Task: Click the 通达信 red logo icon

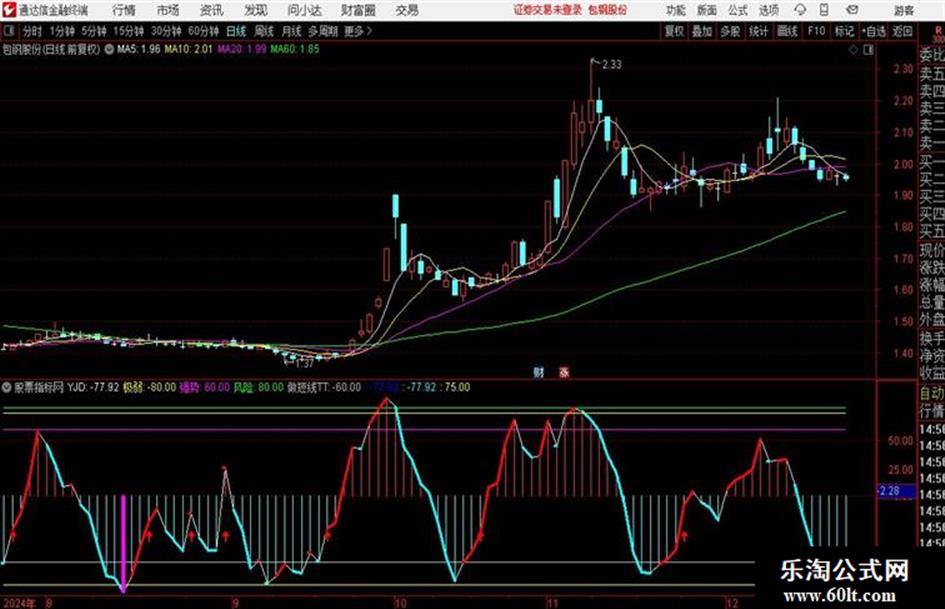Action: click(x=9, y=10)
